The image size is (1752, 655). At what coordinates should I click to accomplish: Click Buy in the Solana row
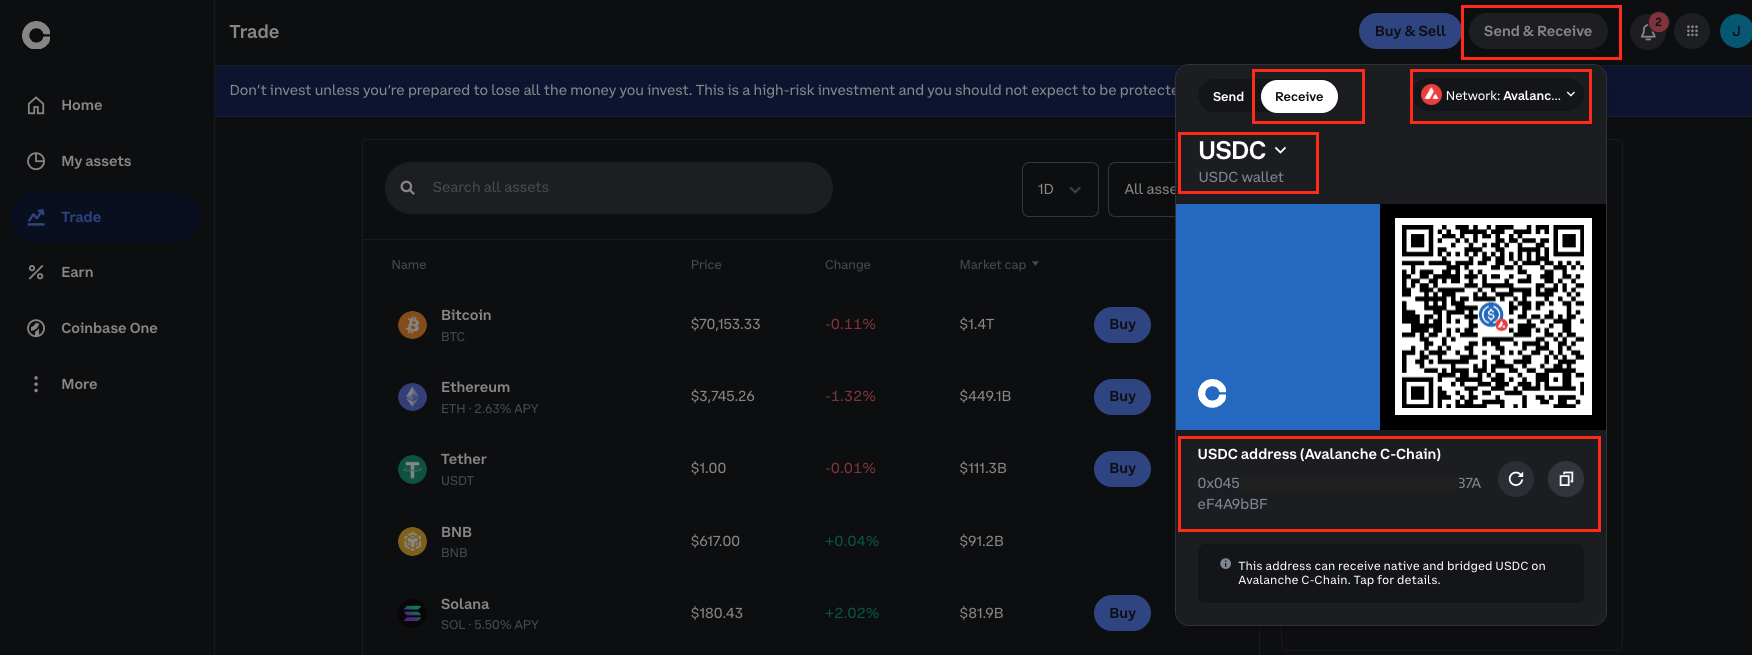click(1122, 613)
